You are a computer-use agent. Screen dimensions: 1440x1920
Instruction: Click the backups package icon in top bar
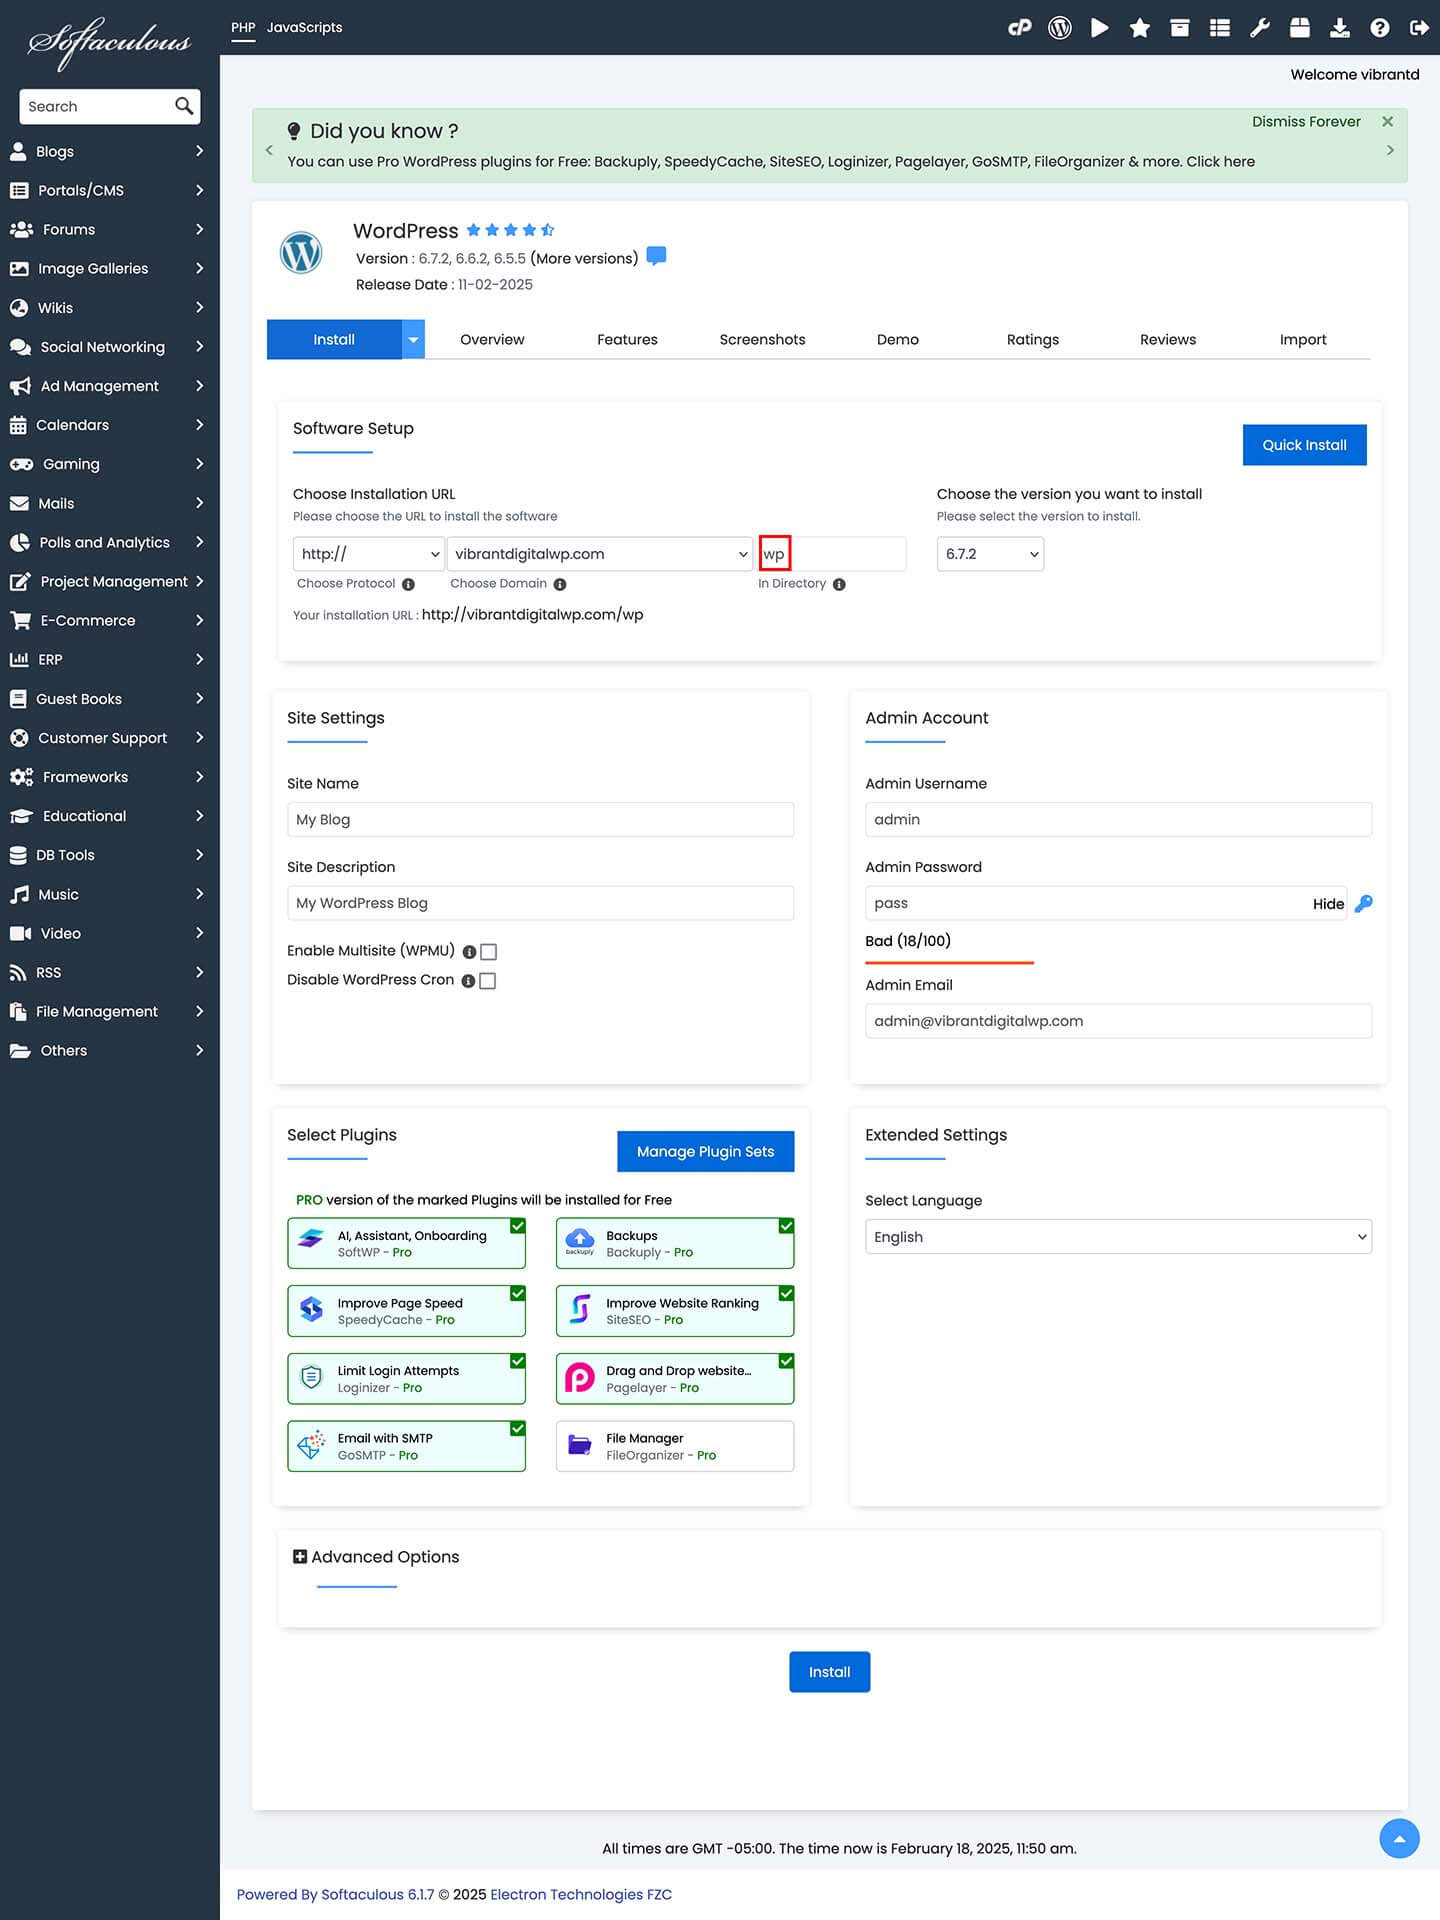1300,28
